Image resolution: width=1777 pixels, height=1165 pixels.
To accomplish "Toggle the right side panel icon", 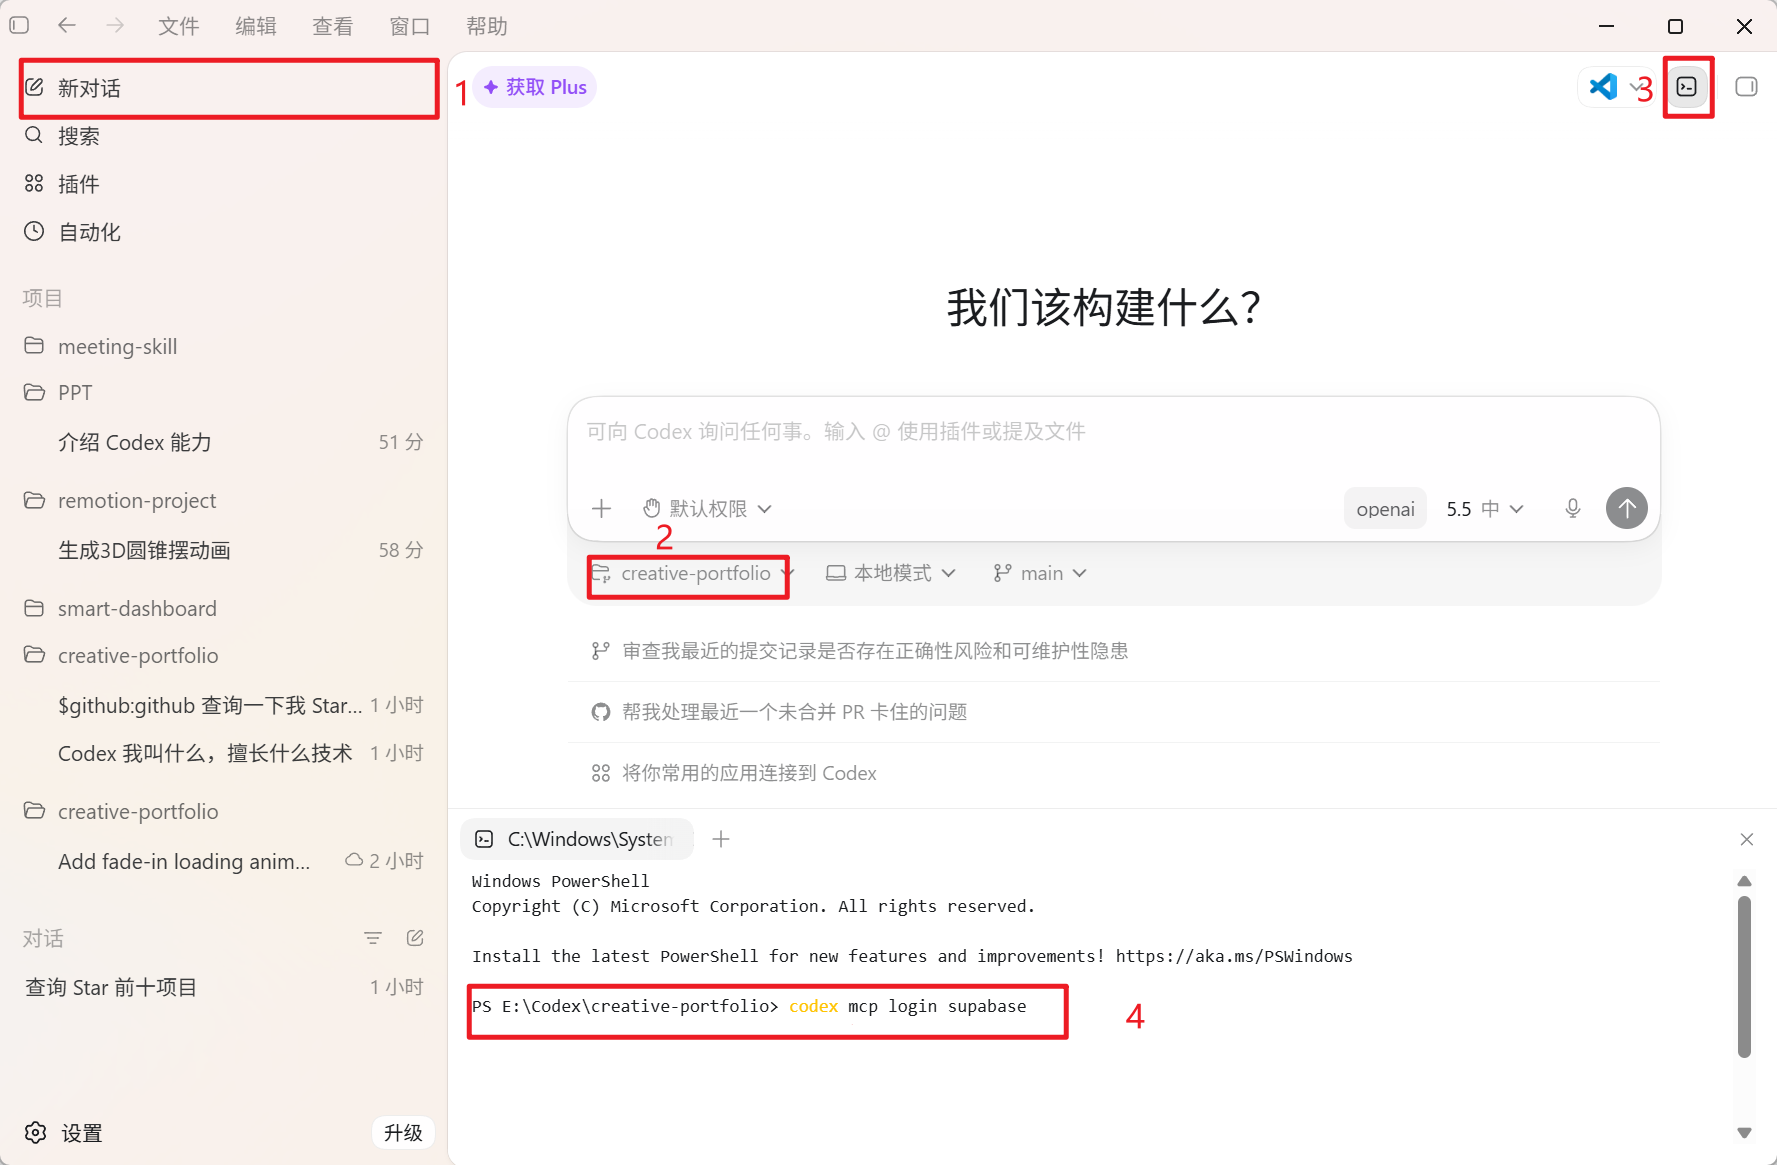I will coord(1746,87).
